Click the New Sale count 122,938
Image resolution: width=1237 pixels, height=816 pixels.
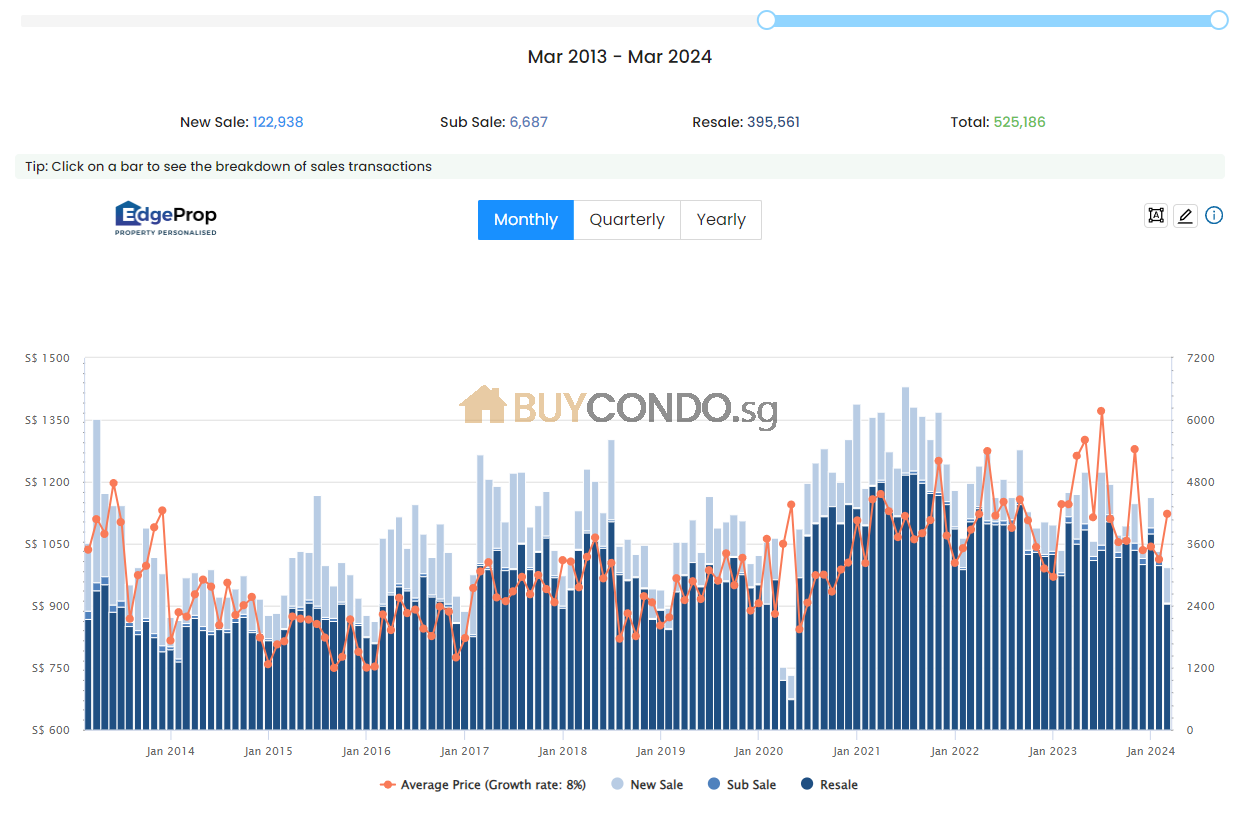(x=278, y=122)
